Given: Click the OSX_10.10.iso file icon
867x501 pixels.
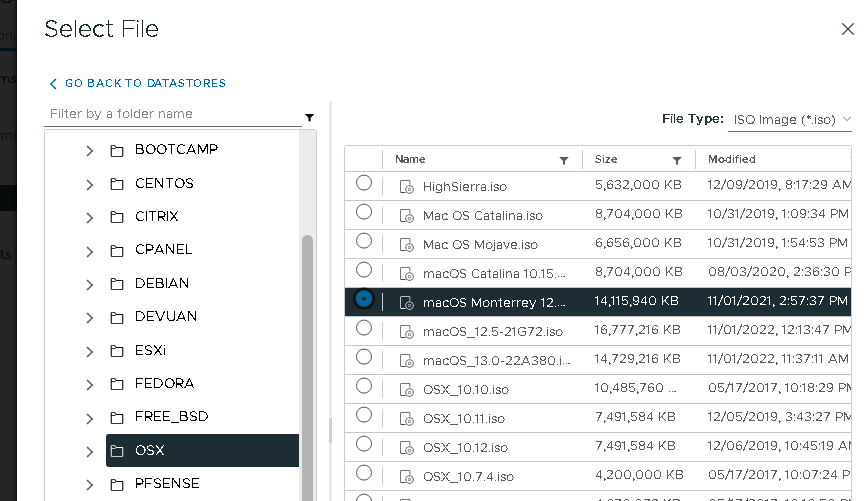Looking at the screenshot, I should (x=406, y=390).
